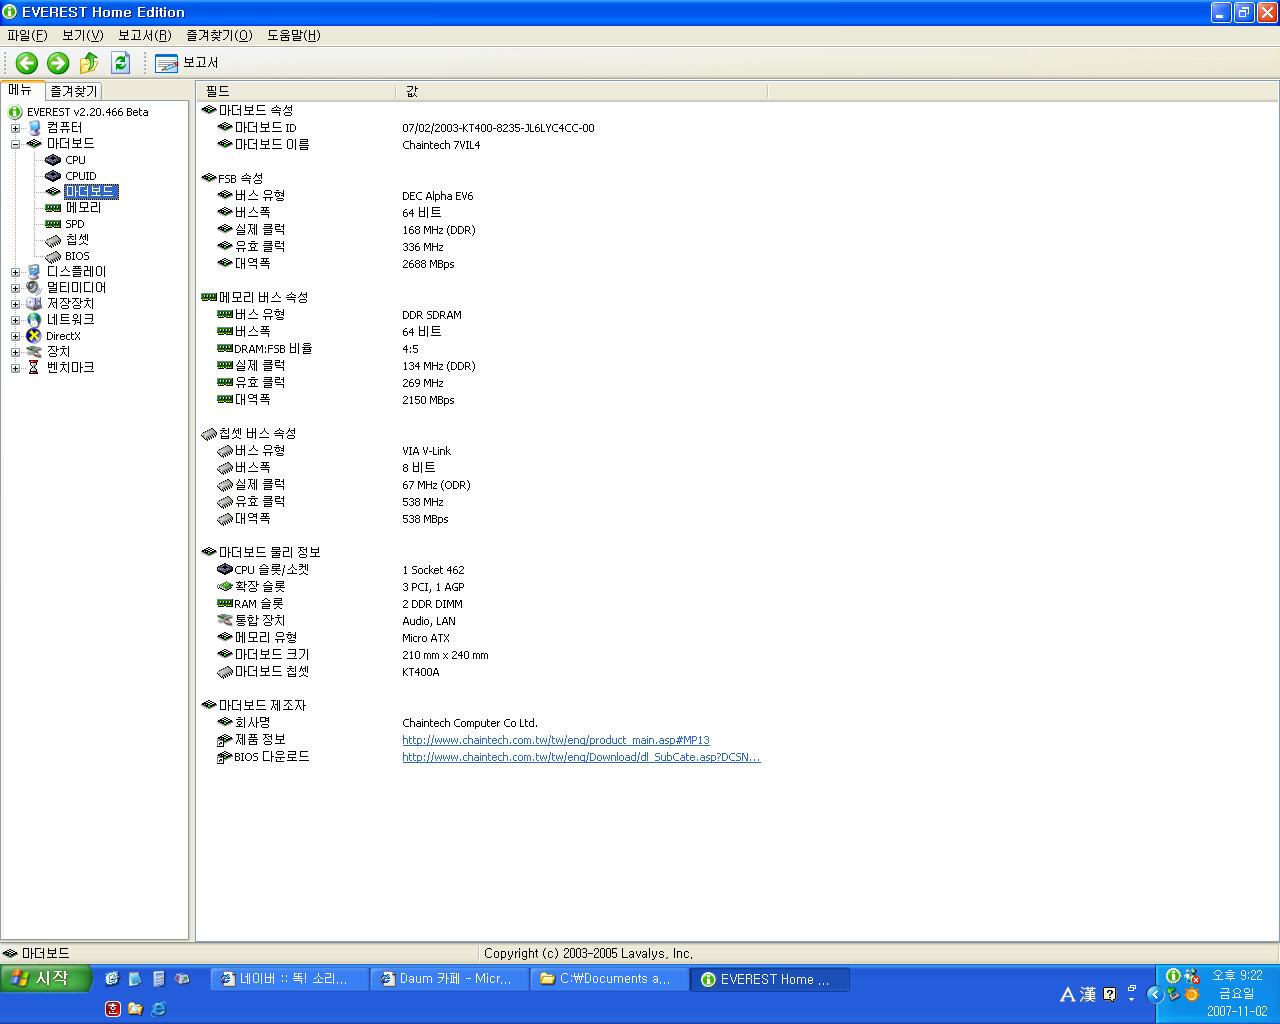Expand the 네트워크 tree node

(x=15, y=320)
